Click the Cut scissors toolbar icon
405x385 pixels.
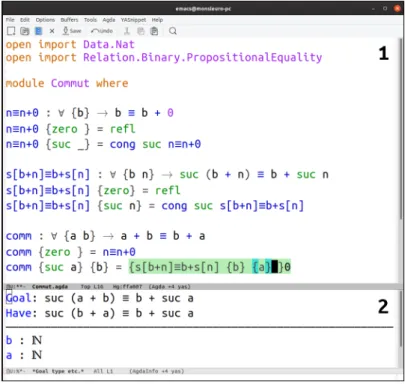(x=127, y=31)
